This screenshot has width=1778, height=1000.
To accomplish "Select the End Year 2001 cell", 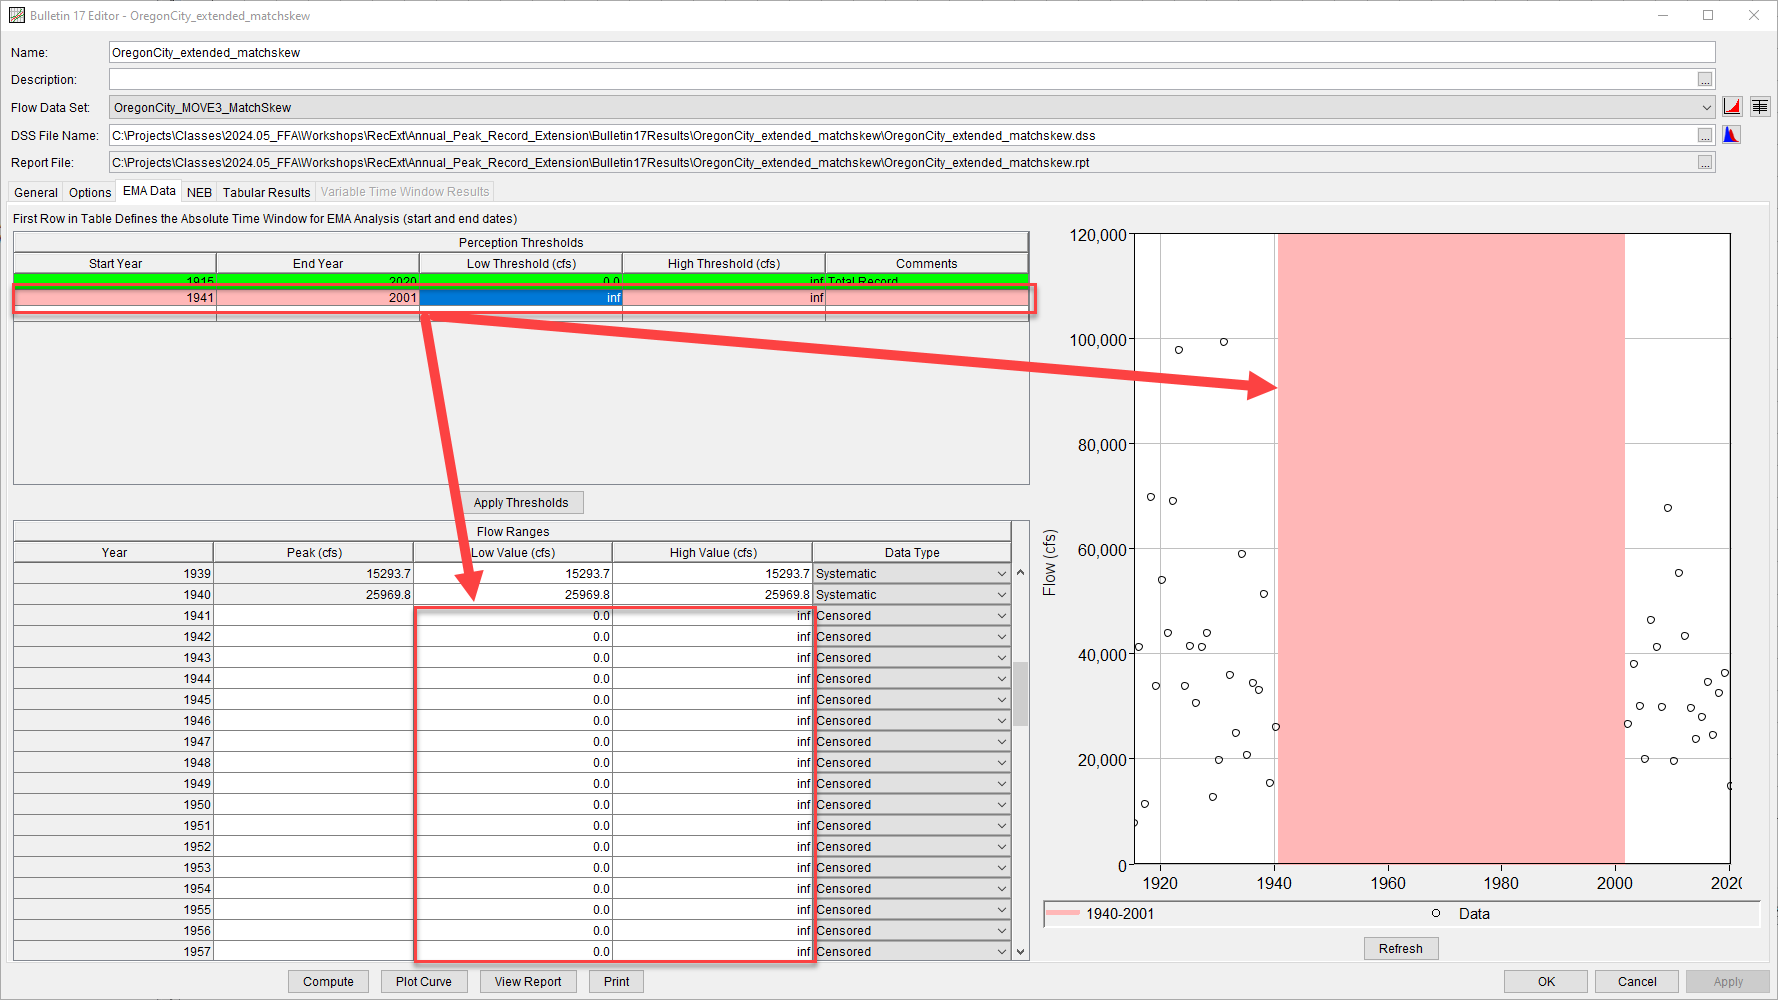I will coord(318,298).
